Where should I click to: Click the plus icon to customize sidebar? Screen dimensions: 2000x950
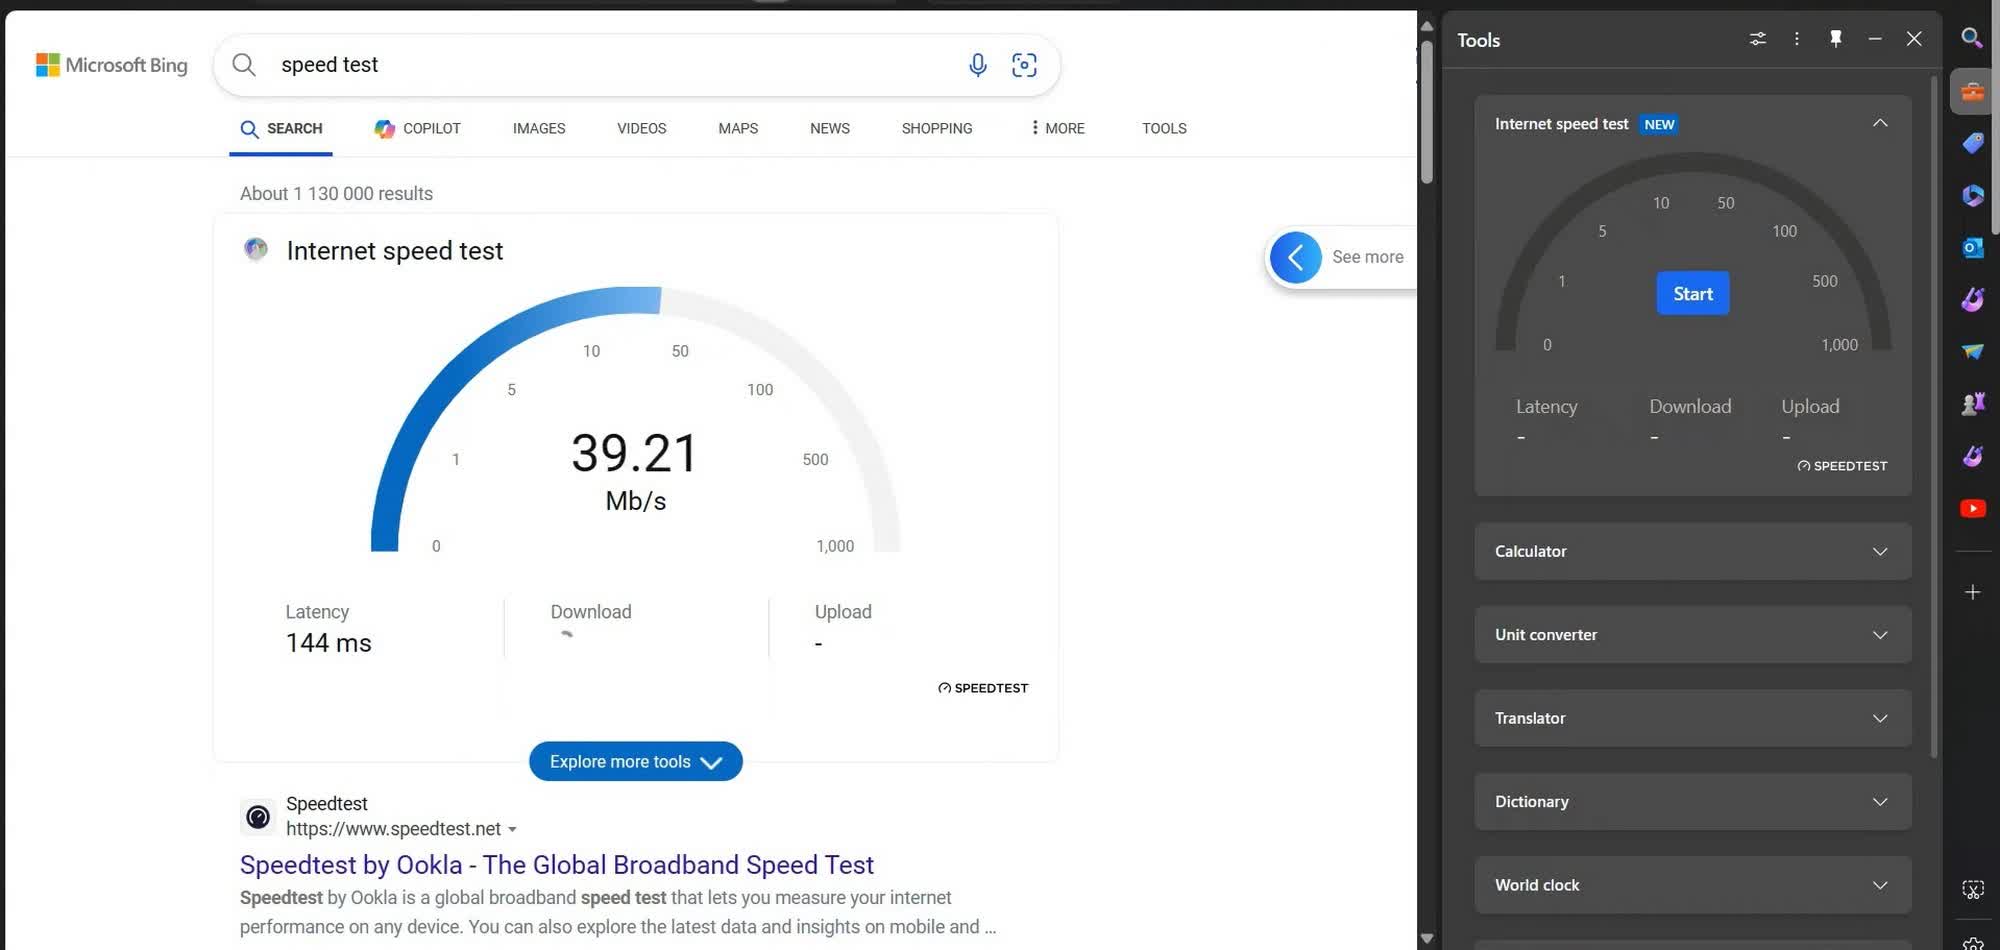click(1972, 593)
